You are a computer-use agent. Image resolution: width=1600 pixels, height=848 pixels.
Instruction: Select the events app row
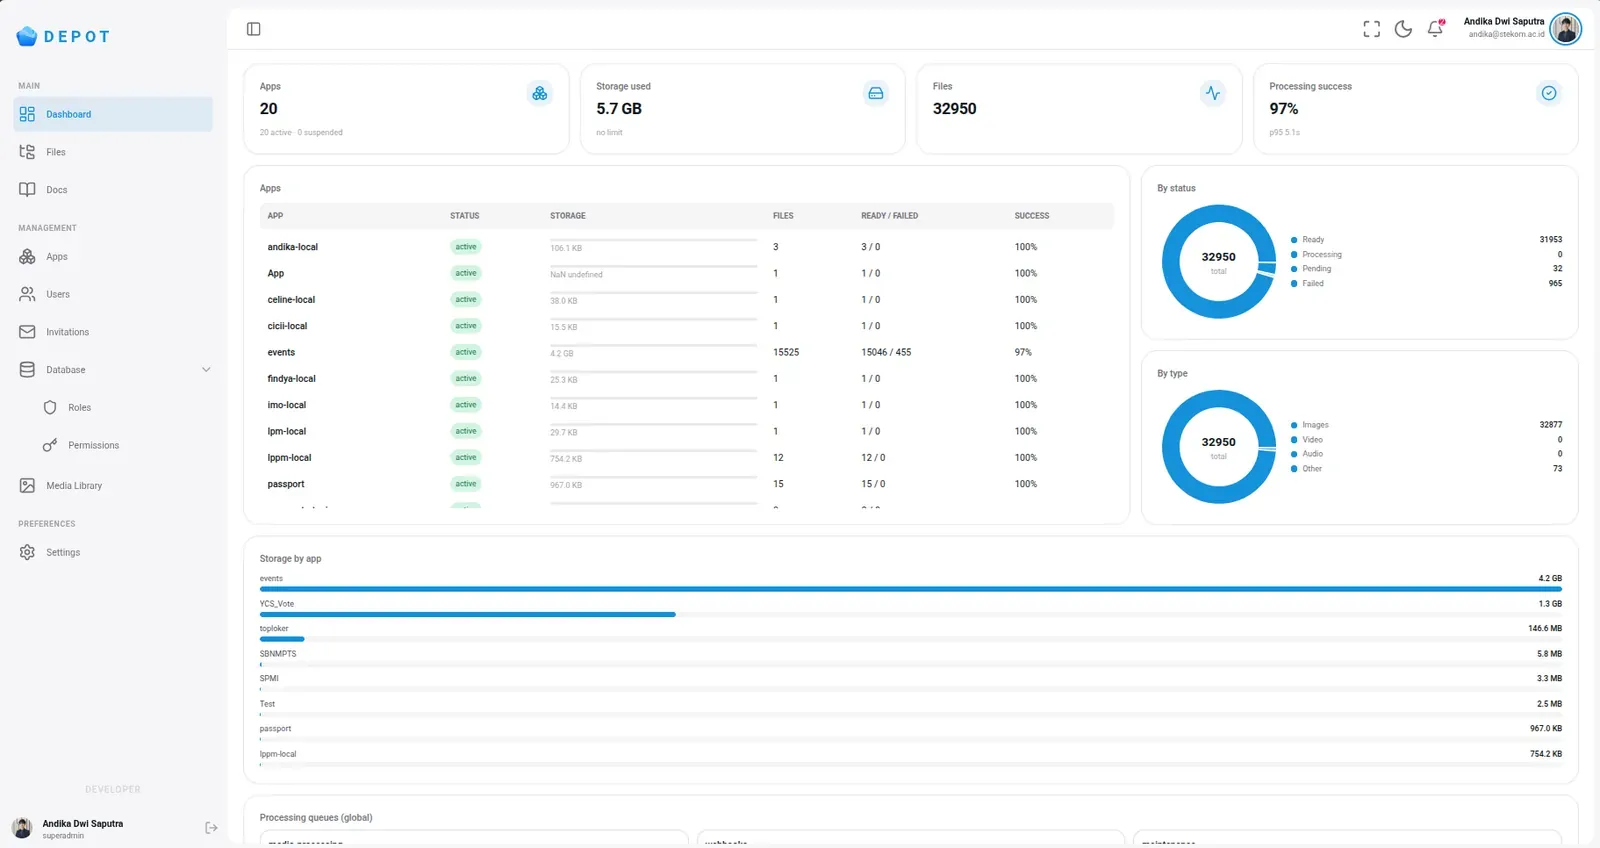(x=687, y=352)
